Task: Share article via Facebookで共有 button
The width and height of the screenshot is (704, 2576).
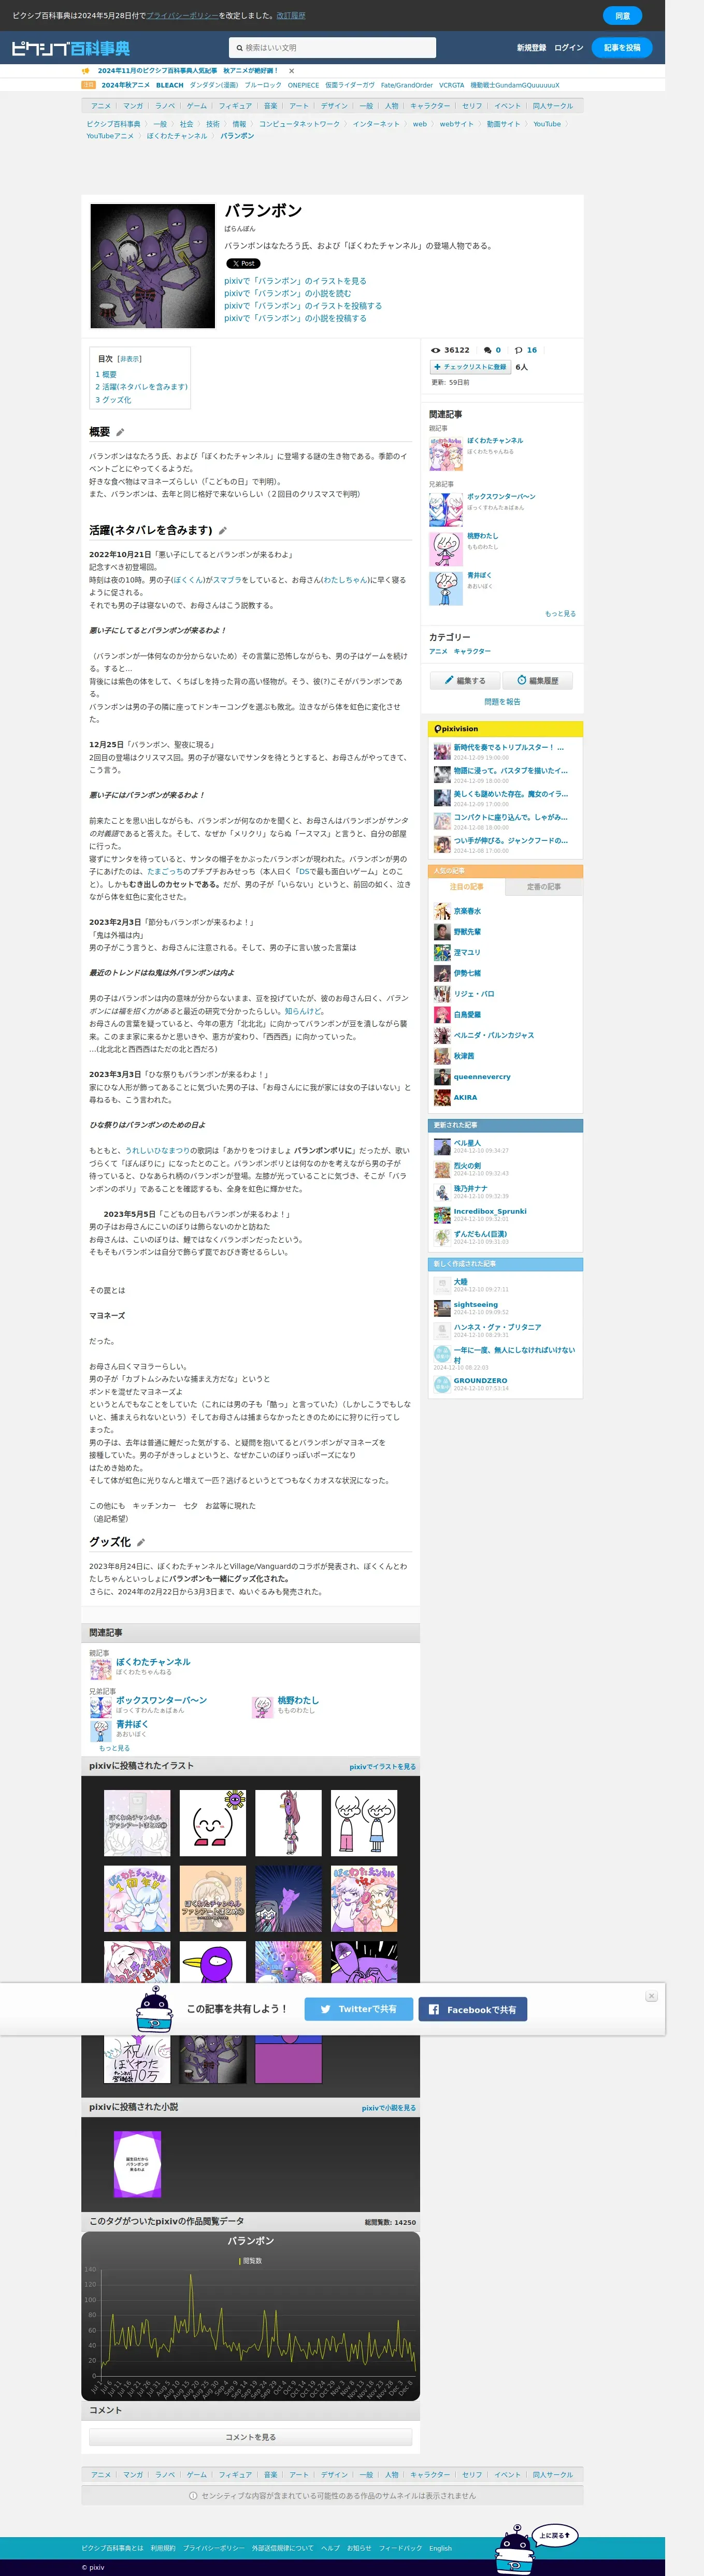Action: (473, 2009)
